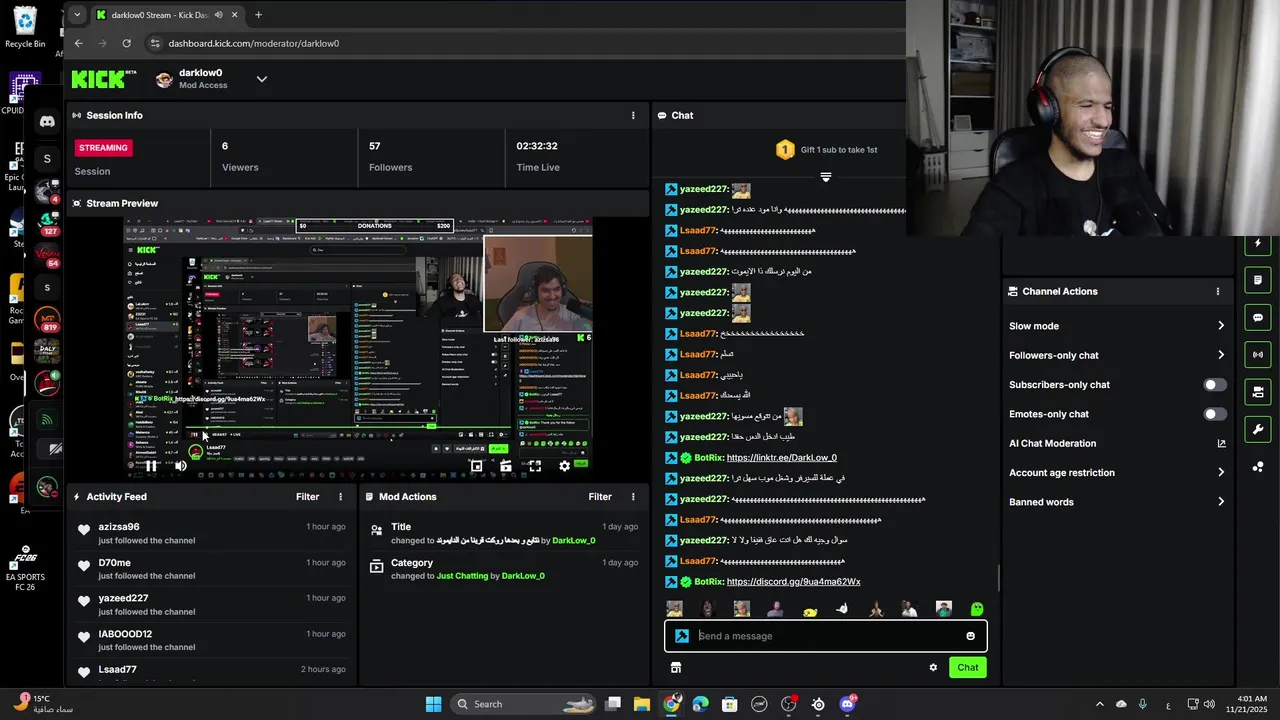Viewport: 1280px width, 720px height.
Task: Click the green Chat send button
Action: click(x=968, y=667)
